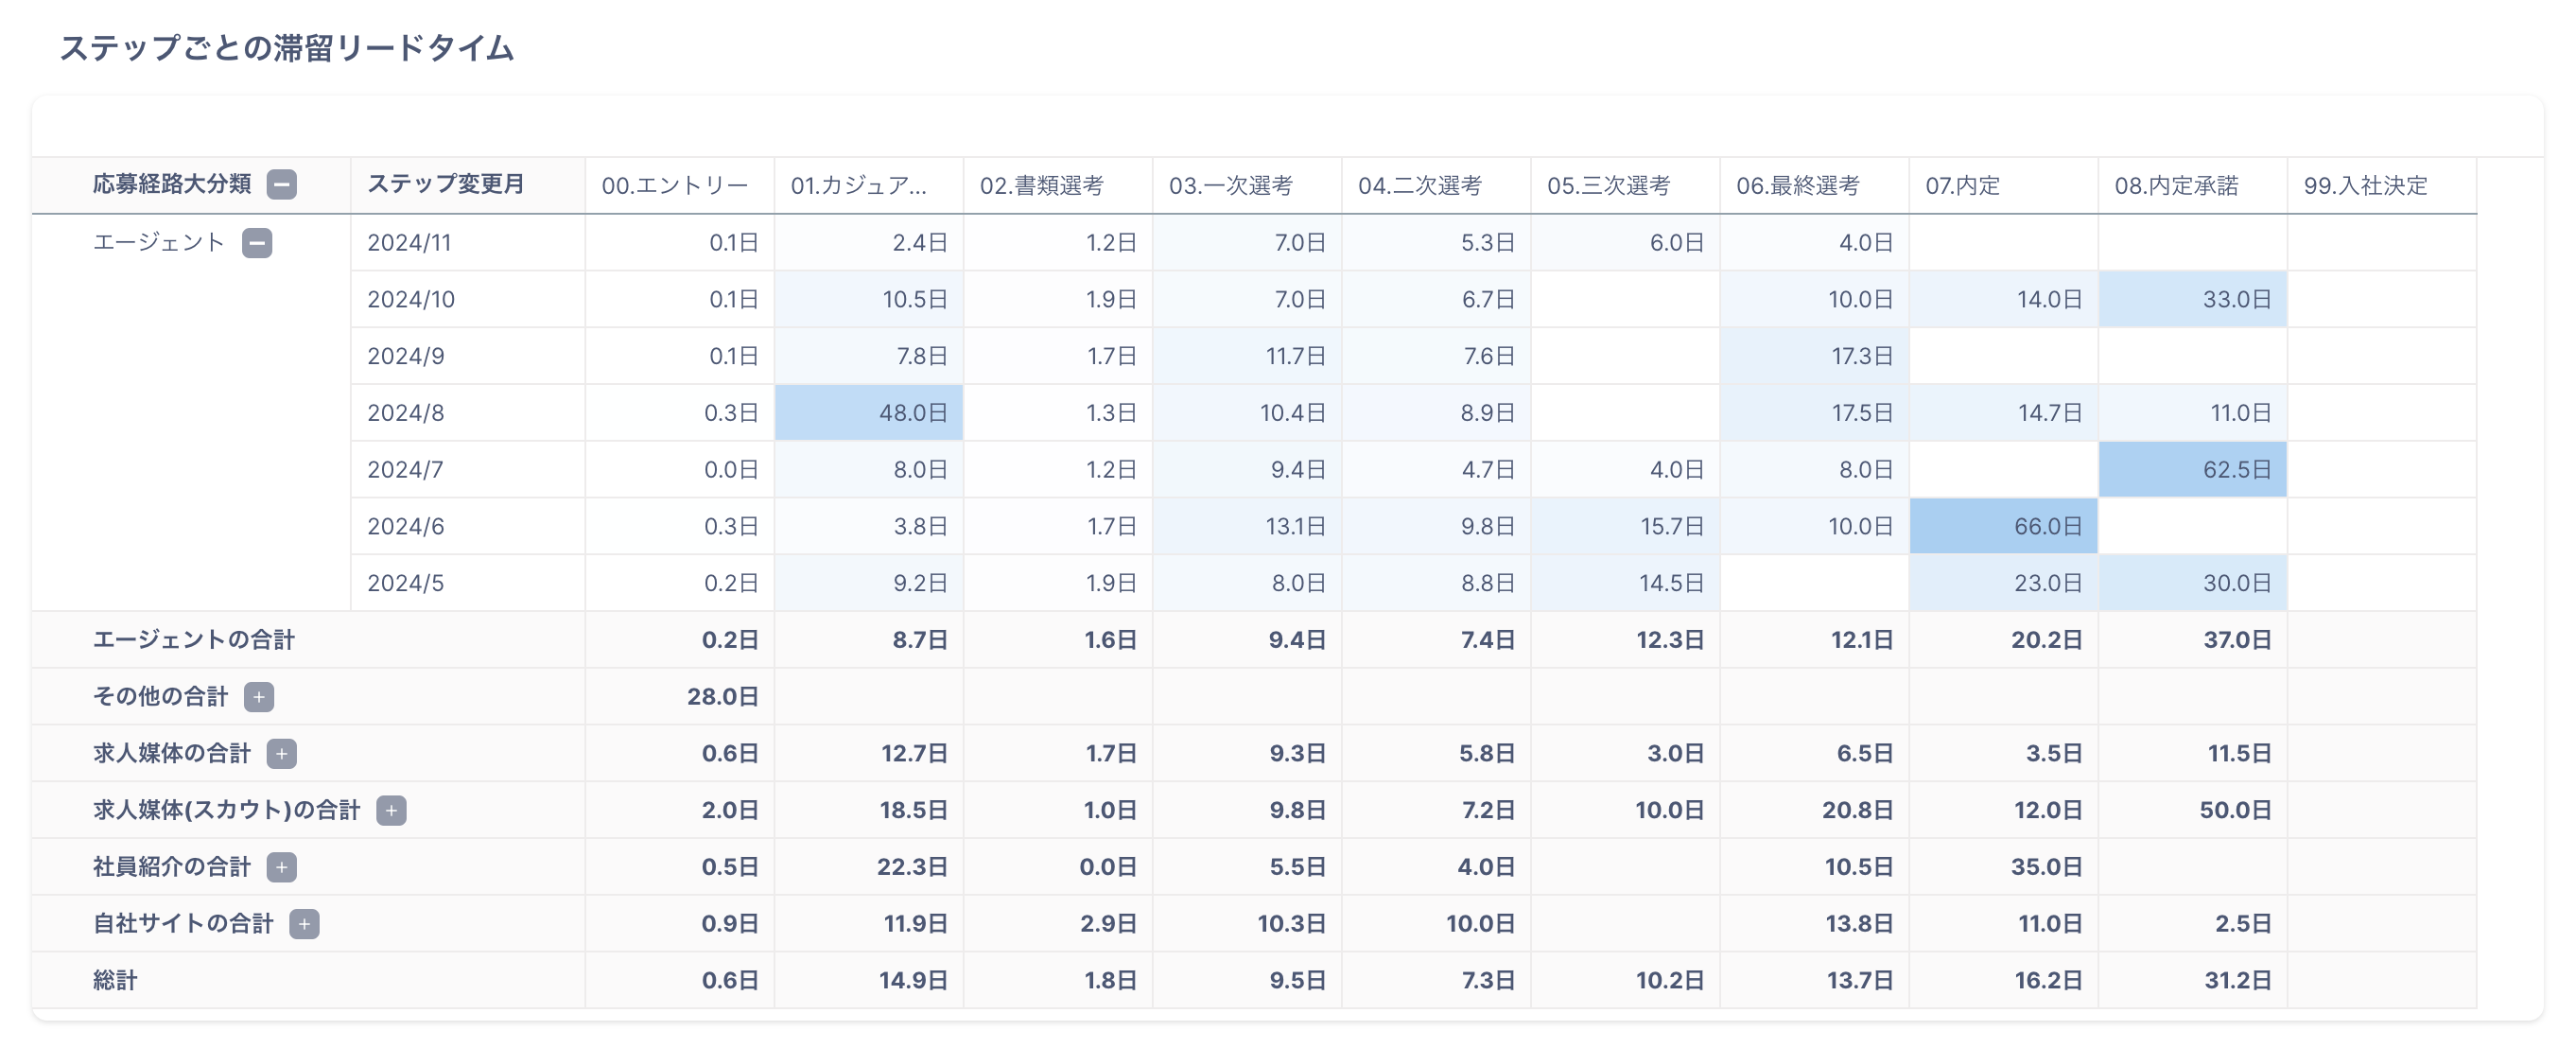The height and width of the screenshot is (1048, 2576).
Task: Collapse the エージェント group minus icon
Action: 257,243
